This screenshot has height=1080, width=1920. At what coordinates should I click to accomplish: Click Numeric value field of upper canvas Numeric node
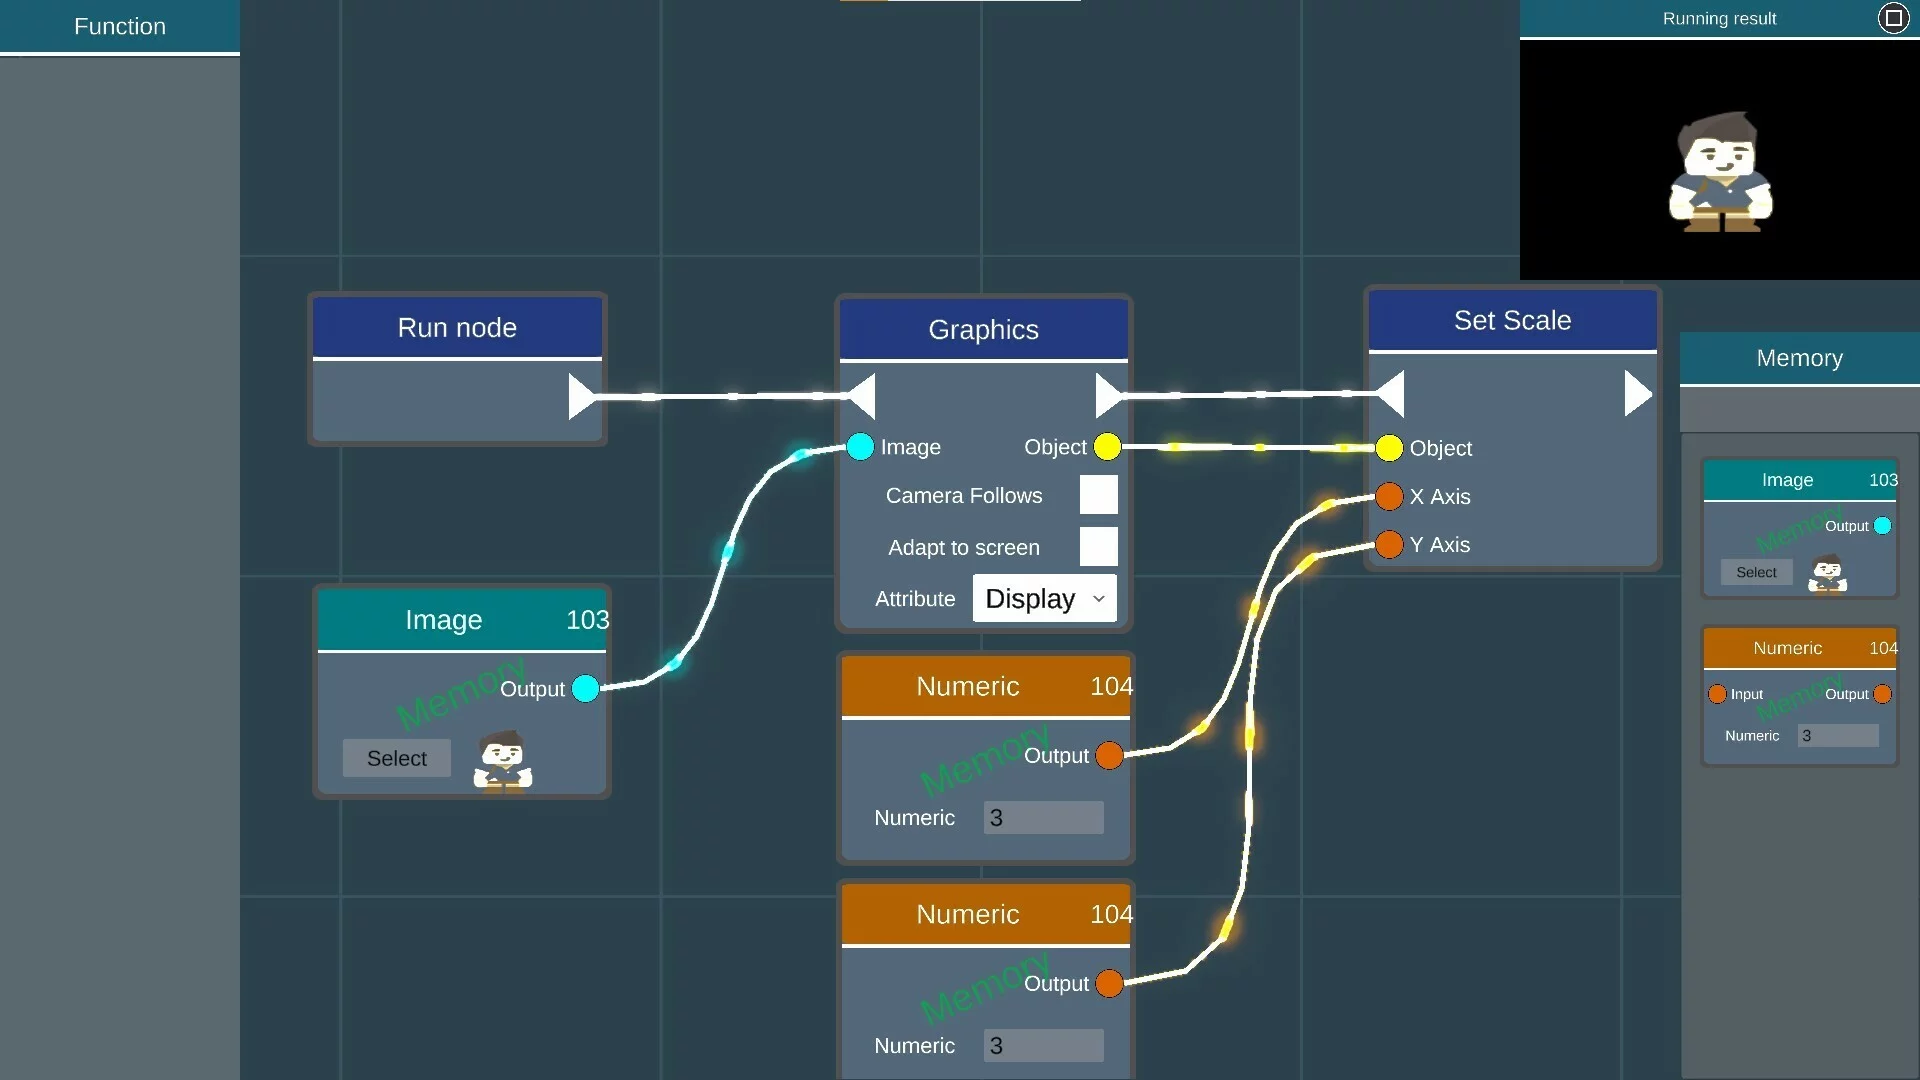1043,818
